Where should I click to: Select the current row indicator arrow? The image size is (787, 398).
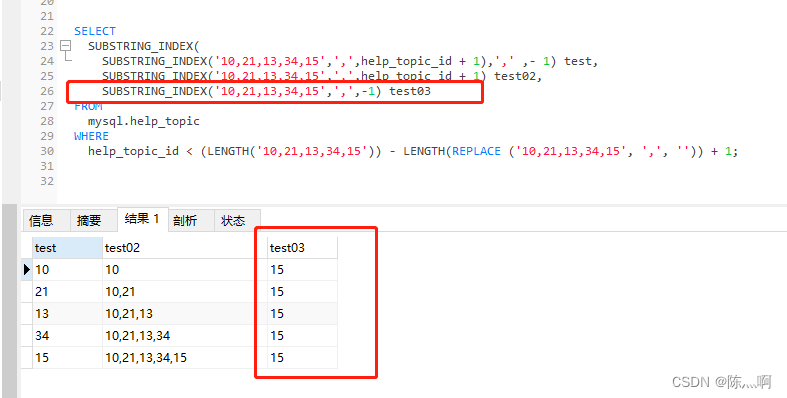coord(27,270)
